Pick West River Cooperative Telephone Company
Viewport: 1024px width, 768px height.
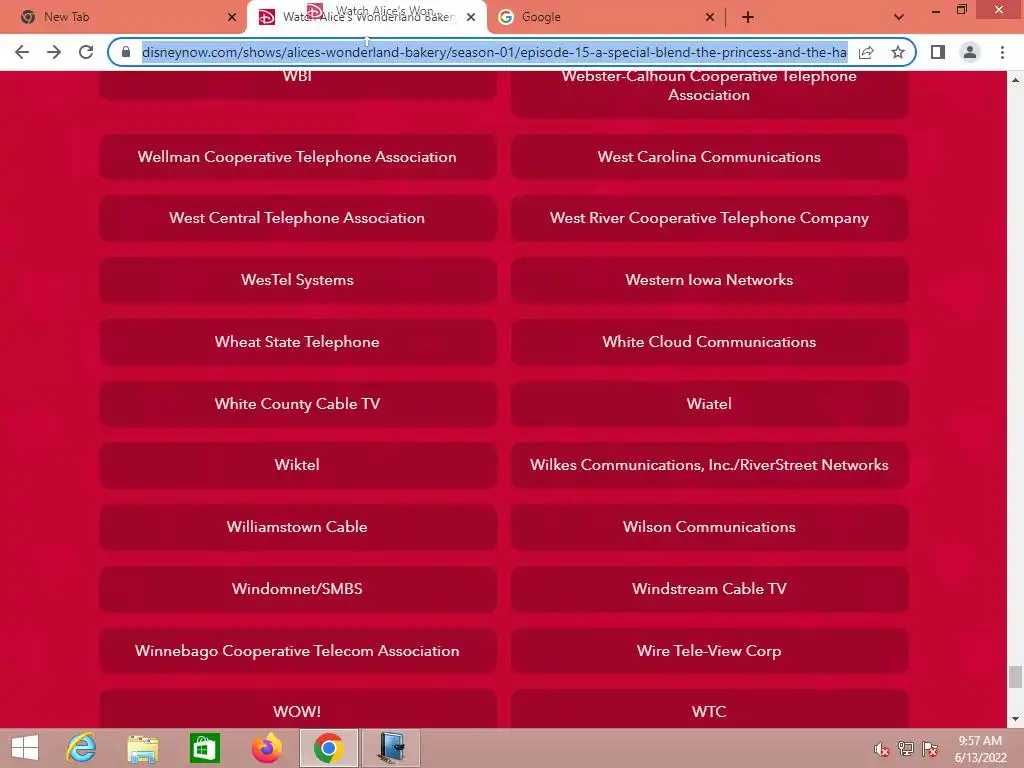(x=709, y=218)
